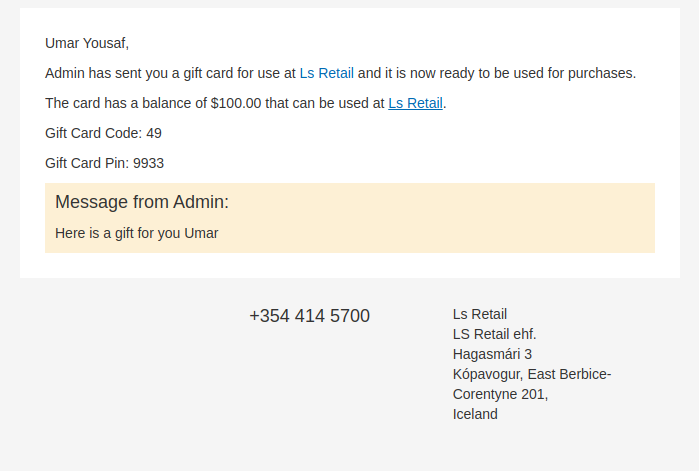699x471 pixels.
Task: Click the message text 'Here is a gift for you Umar'
Action: (x=136, y=233)
